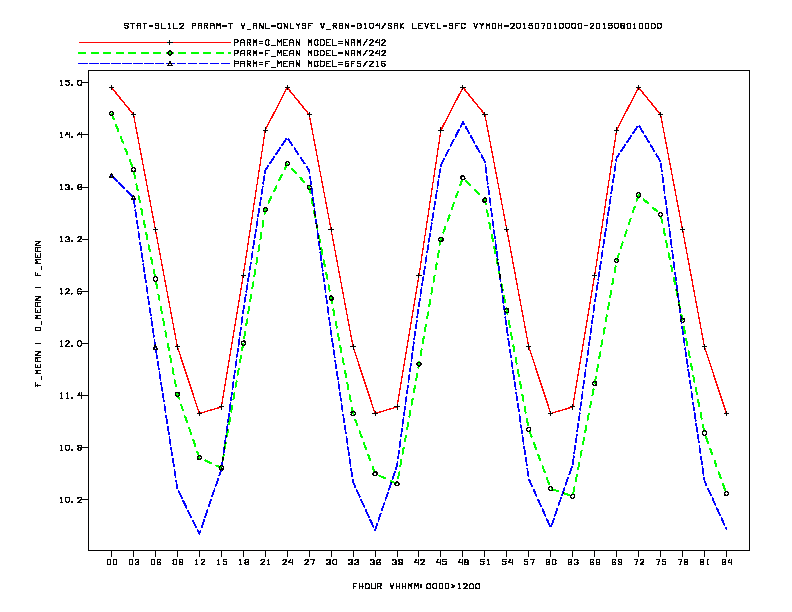792x612 pixels.
Task: Click the green circle marker at hour 48 peak
Action: pos(463,178)
